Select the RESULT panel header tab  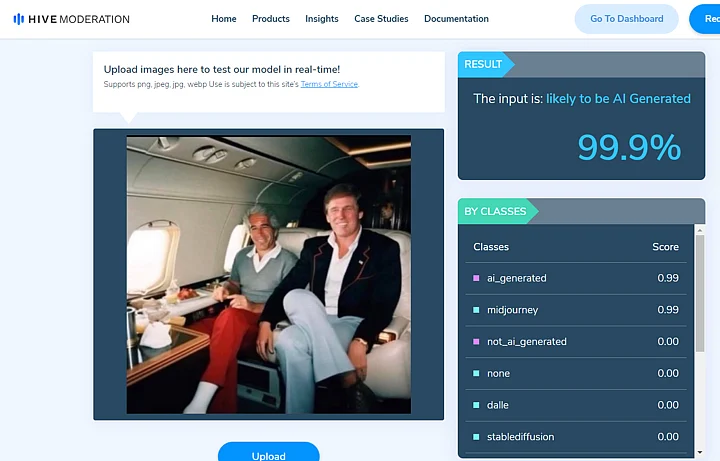coord(485,65)
